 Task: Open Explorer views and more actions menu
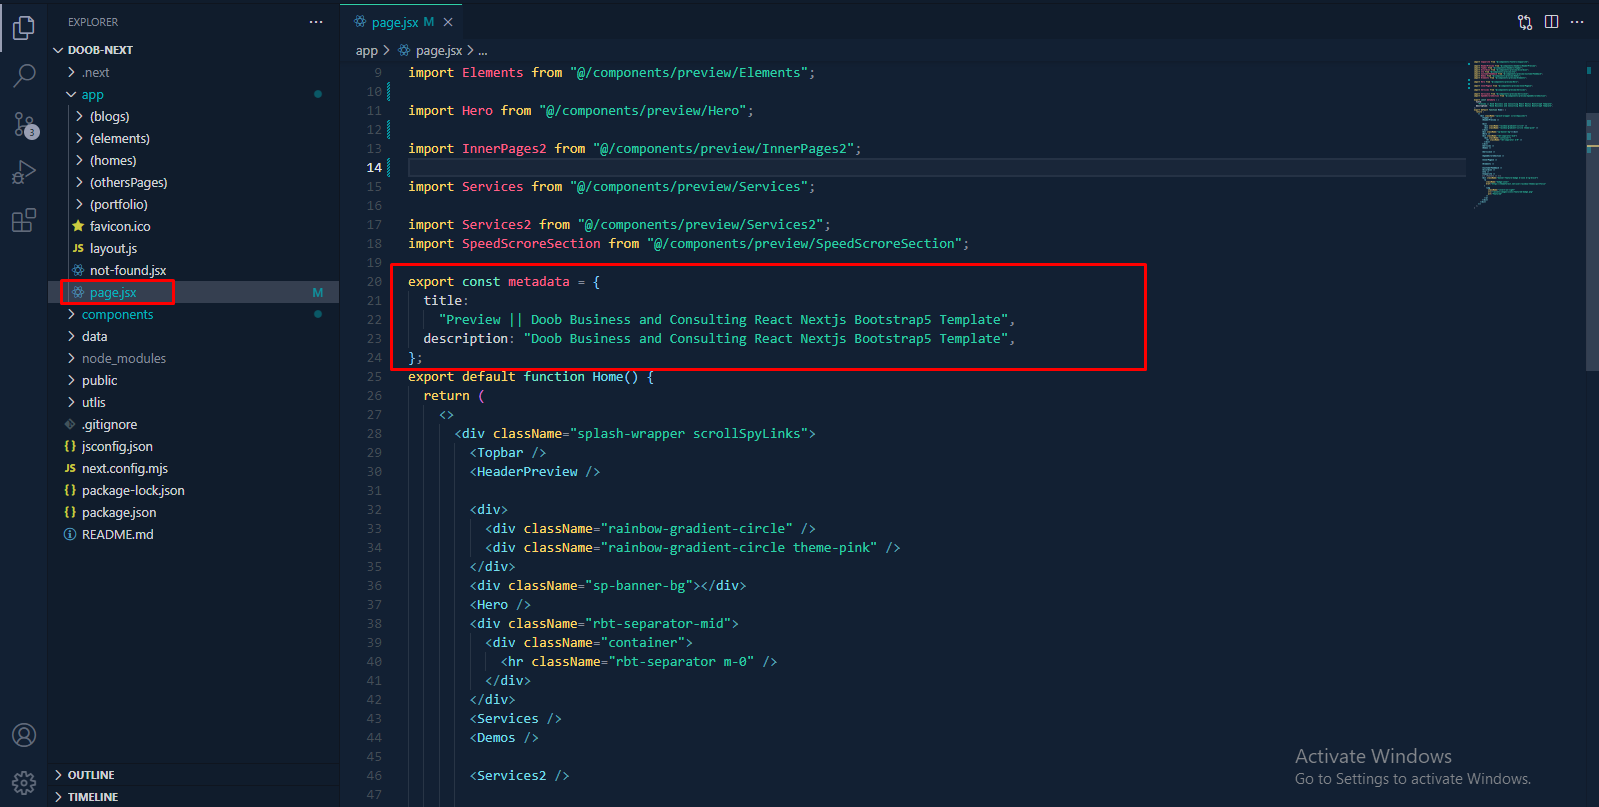click(316, 22)
